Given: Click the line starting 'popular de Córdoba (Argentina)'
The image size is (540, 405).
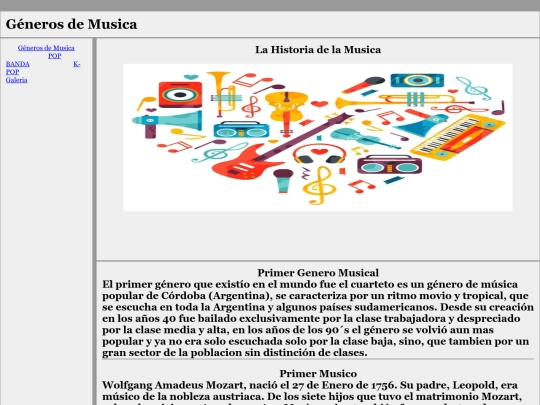Looking at the screenshot, I should (315, 296).
